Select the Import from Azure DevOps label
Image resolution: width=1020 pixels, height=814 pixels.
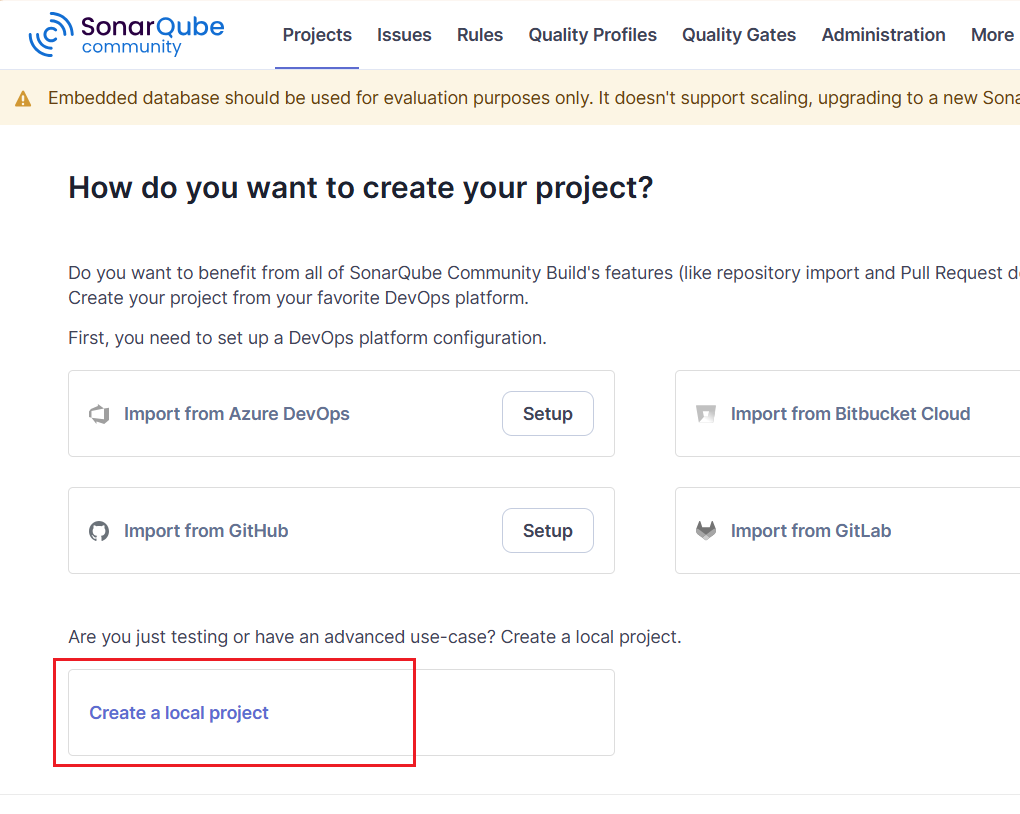pos(237,414)
